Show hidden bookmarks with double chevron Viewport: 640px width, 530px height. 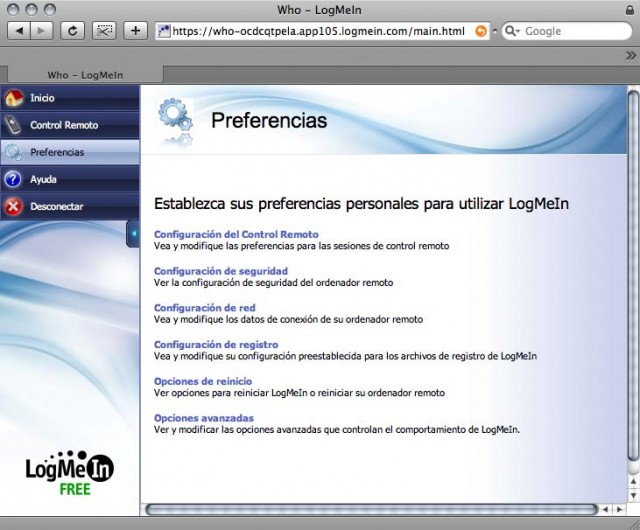click(631, 56)
